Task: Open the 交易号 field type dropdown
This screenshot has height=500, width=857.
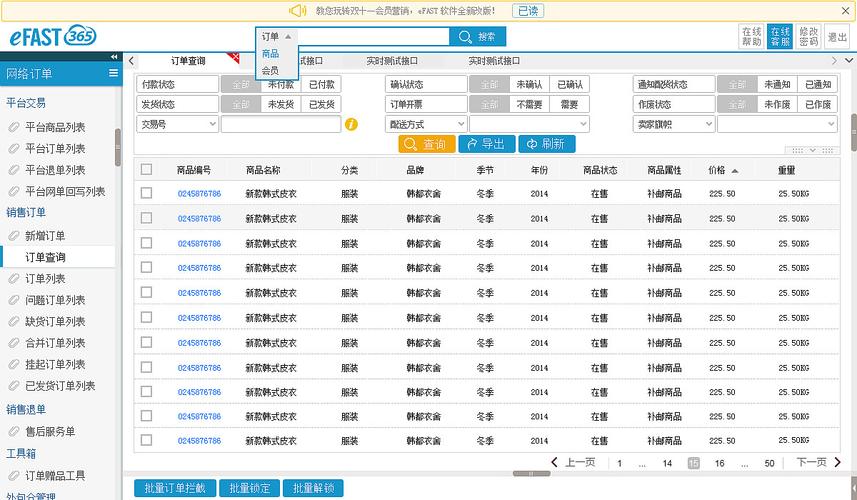Action: click(x=178, y=124)
